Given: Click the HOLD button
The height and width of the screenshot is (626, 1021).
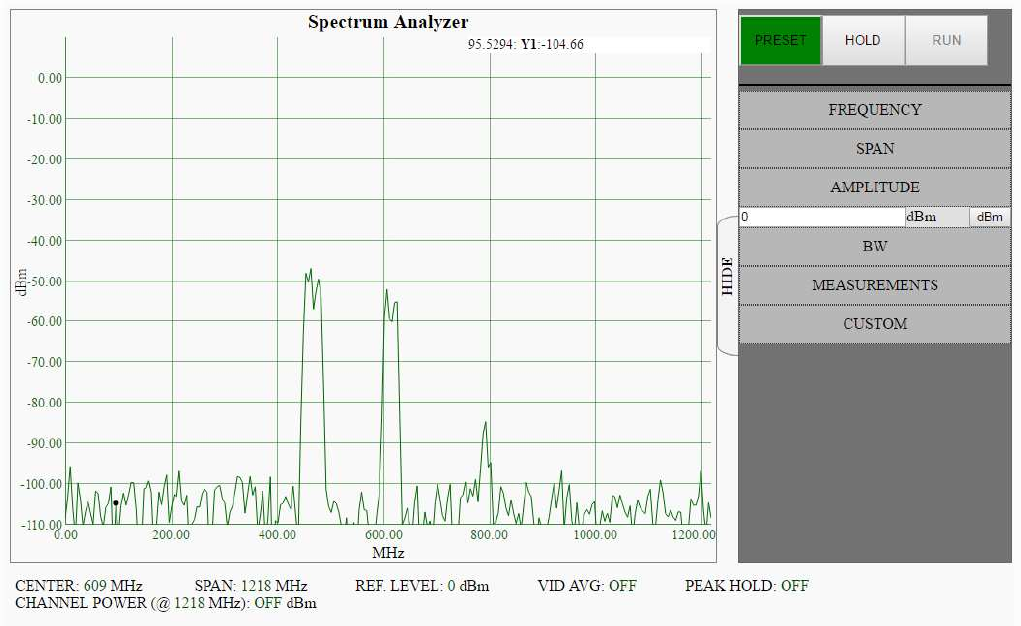Looking at the screenshot, I should (x=863, y=40).
